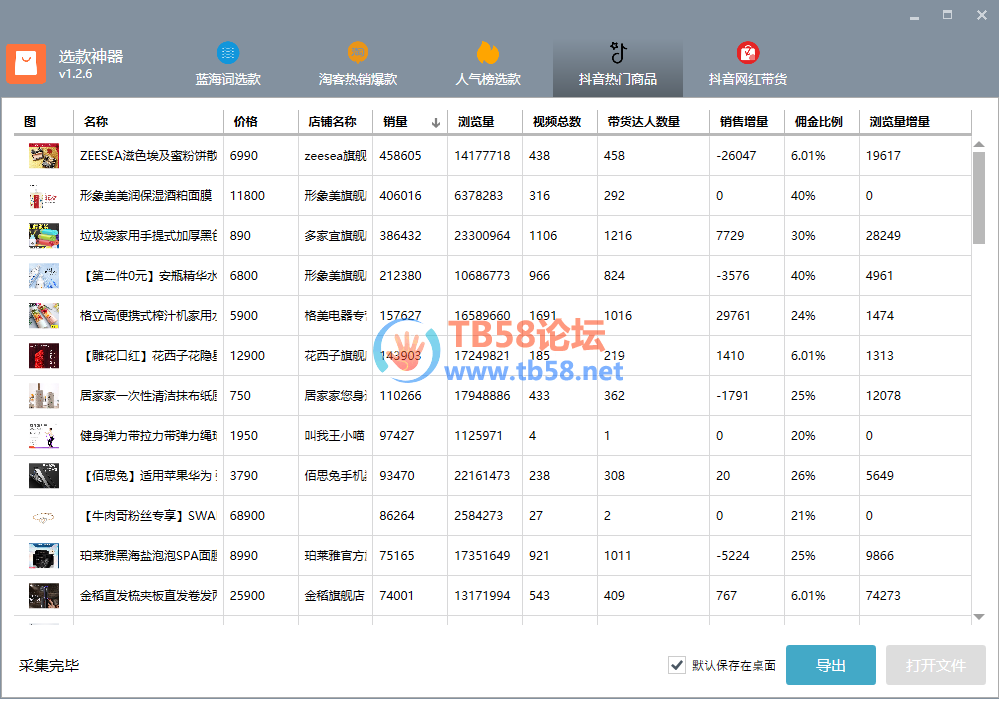Sort by the 名称 column header
999x701 pixels.
(148, 122)
